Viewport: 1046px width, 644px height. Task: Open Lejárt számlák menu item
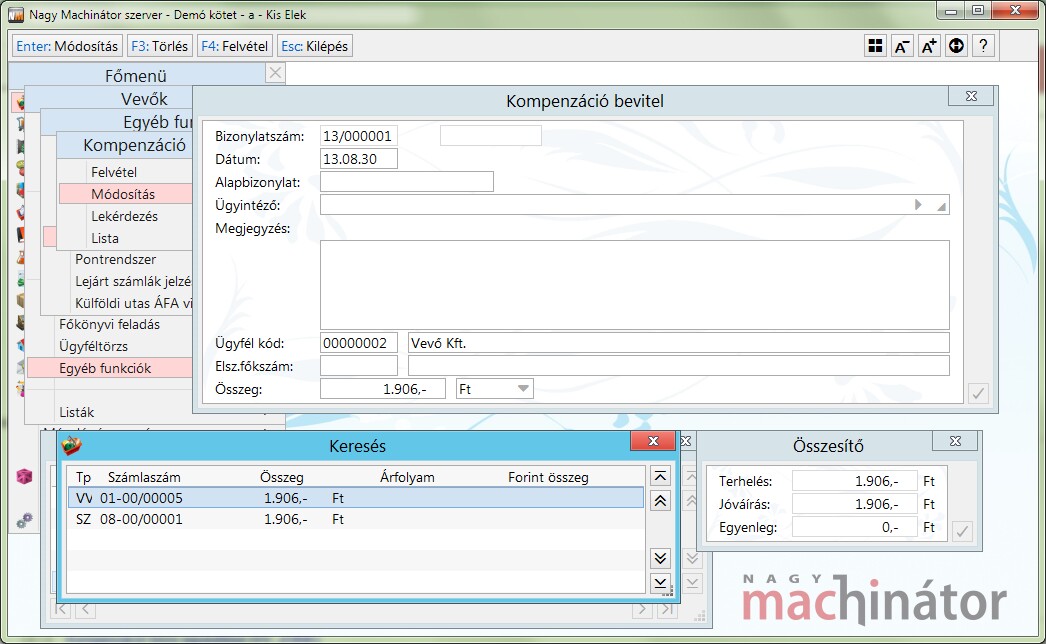[133, 281]
